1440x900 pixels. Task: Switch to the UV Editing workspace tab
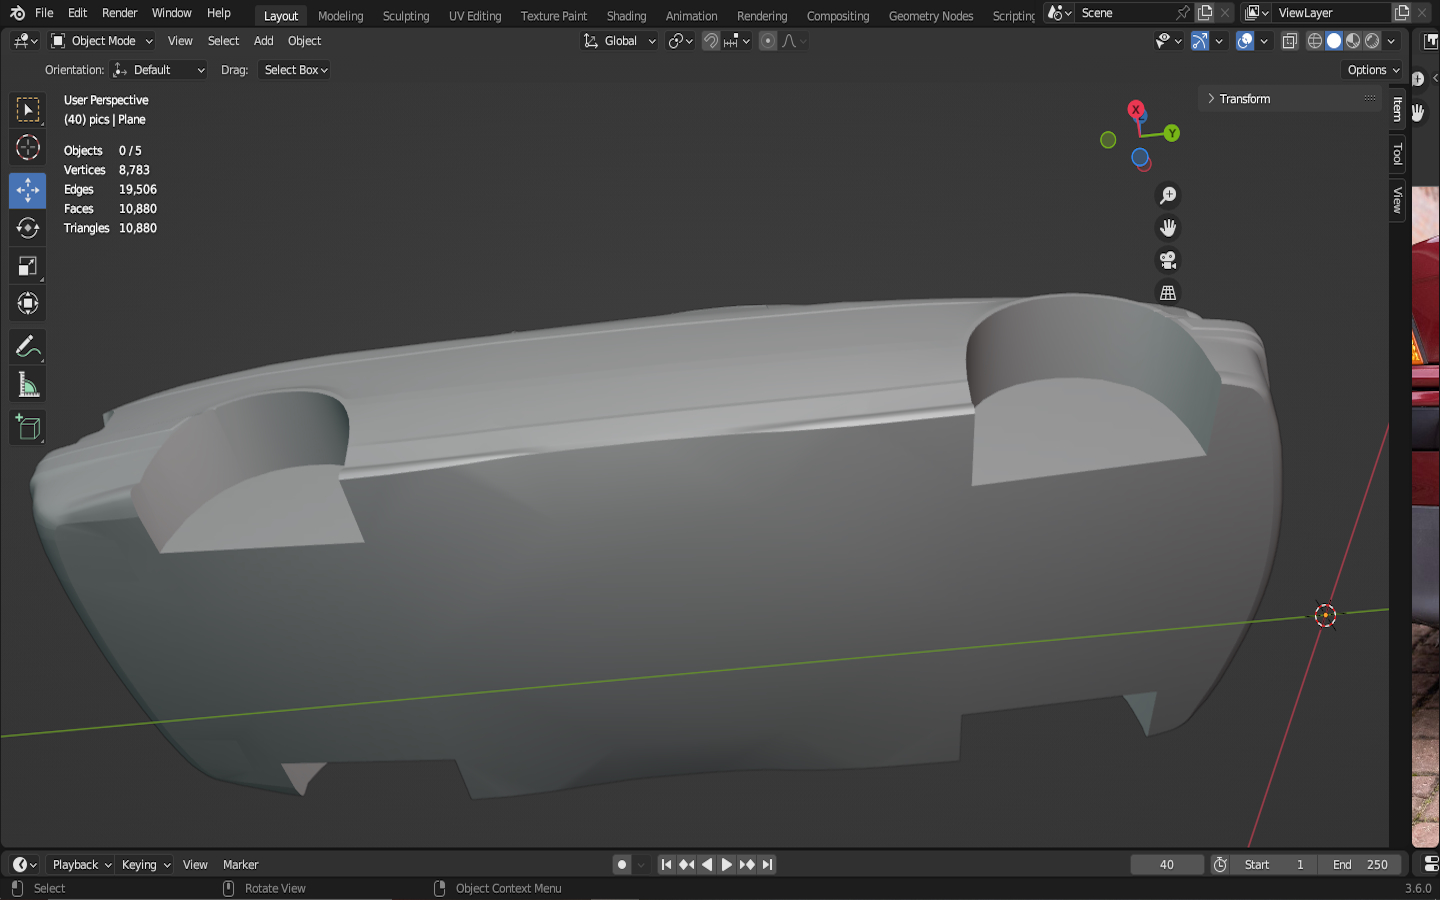coord(475,16)
